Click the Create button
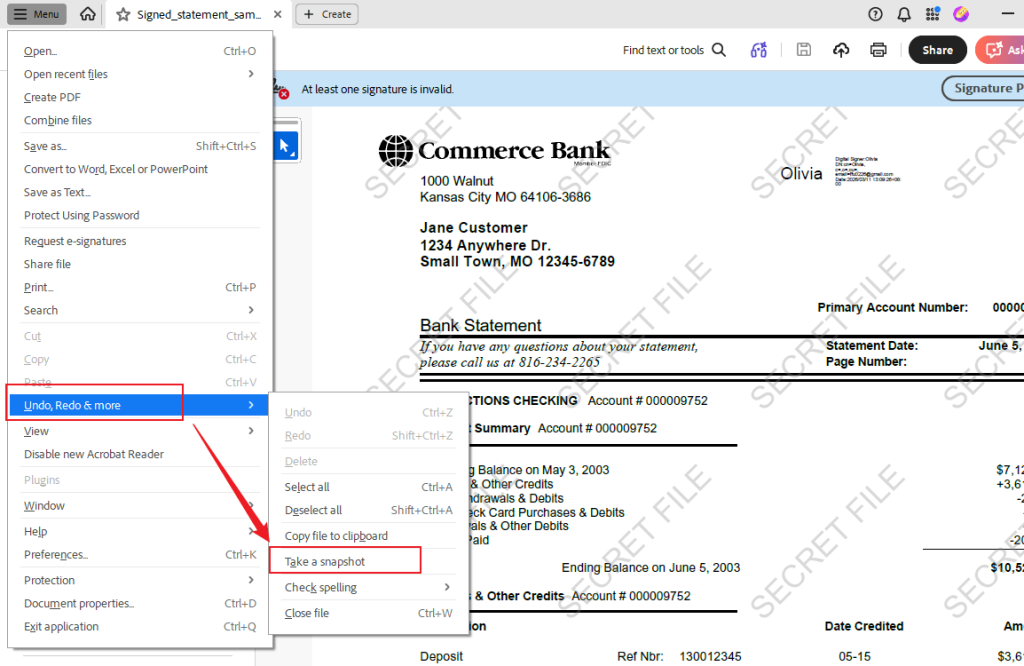1024x666 pixels. (328, 14)
